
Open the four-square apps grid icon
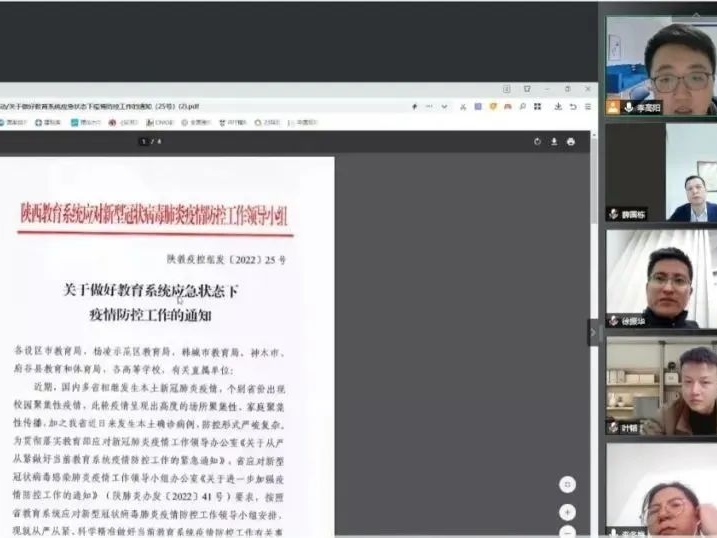pyautogui.click(x=538, y=107)
